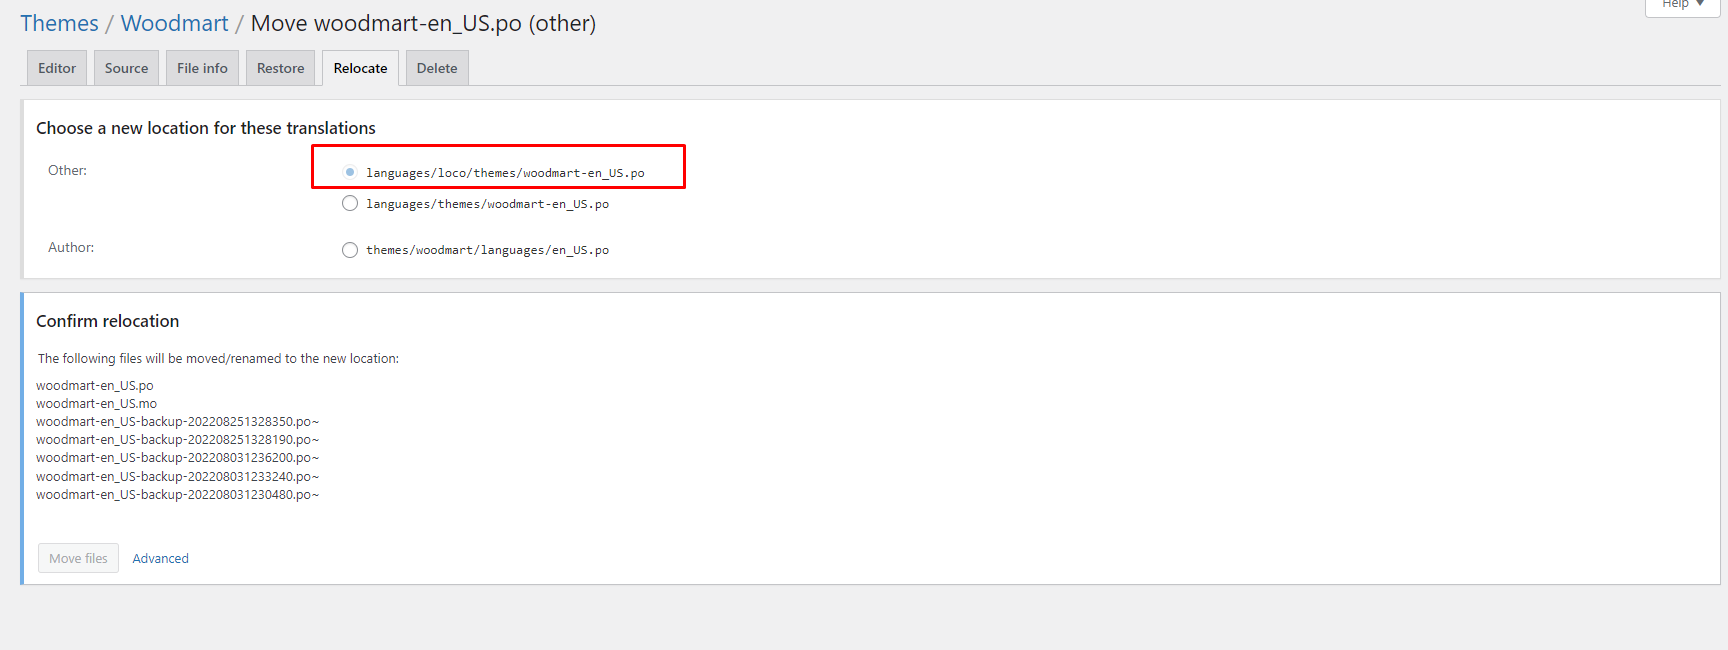The height and width of the screenshot is (650, 1728).
Task: Click the Move files button
Action: [x=78, y=558]
